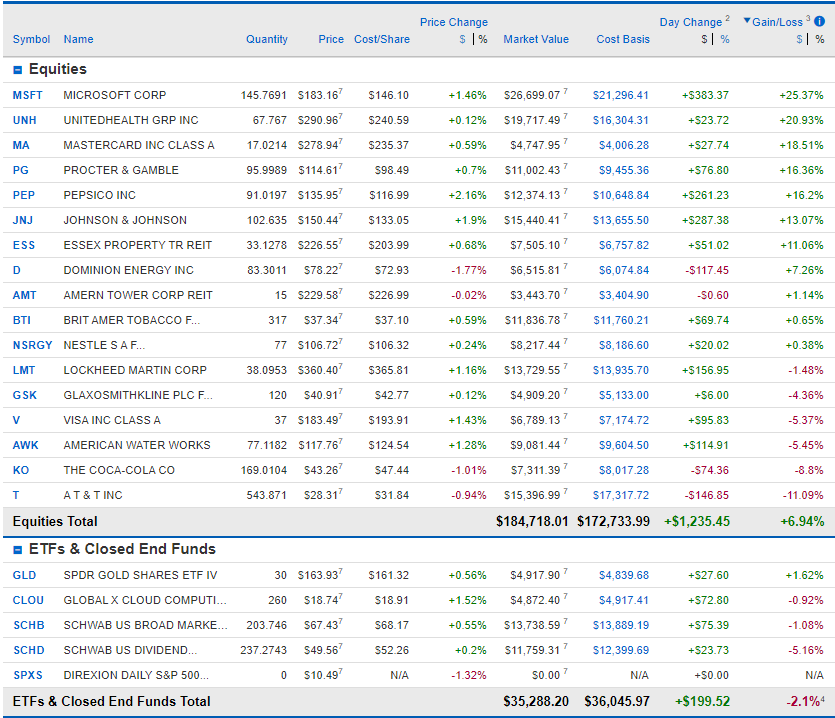Open the BTI symbol link
This screenshot has height=718, width=835.
point(22,321)
